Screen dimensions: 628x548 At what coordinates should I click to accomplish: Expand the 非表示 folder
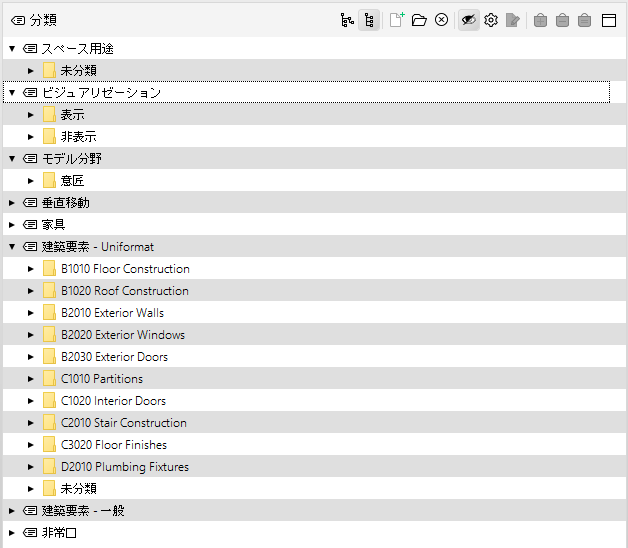point(30,137)
